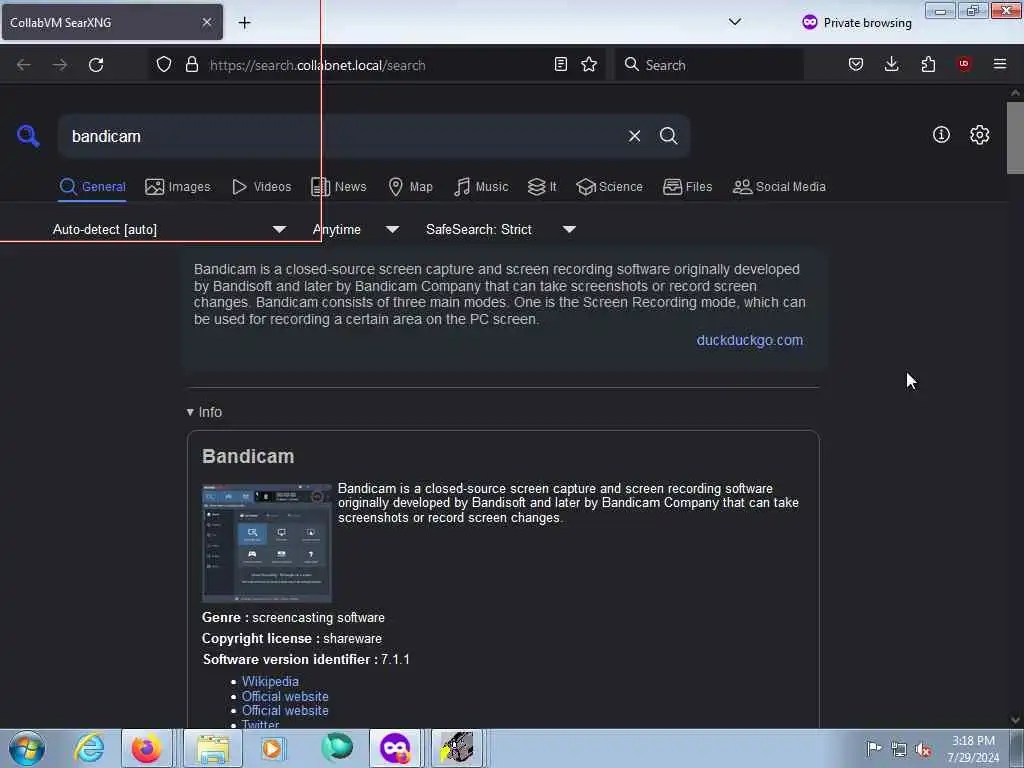Open Pocket save icon
Image resolution: width=1024 pixels, height=768 pixels.
pyautogui.click(x=856, y=64)
